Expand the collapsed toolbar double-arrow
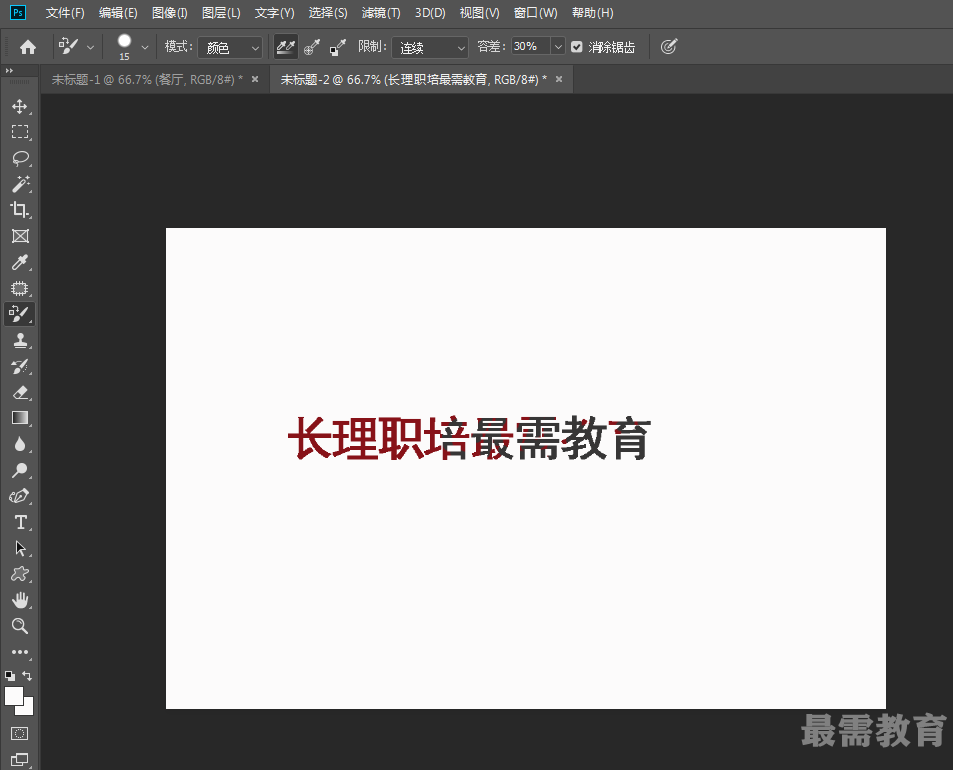The height and width of the screenshot is (770, 953). [9, 70]
